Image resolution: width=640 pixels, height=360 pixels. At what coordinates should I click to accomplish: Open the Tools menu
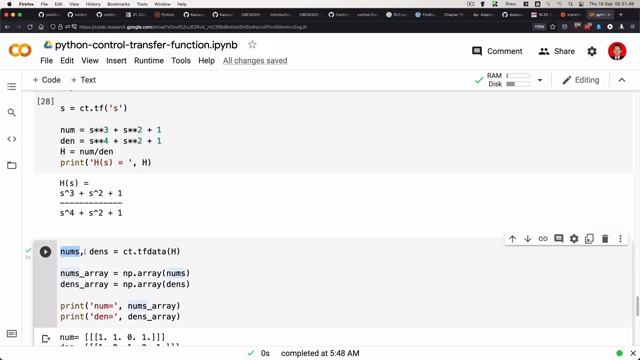[181, 60]
